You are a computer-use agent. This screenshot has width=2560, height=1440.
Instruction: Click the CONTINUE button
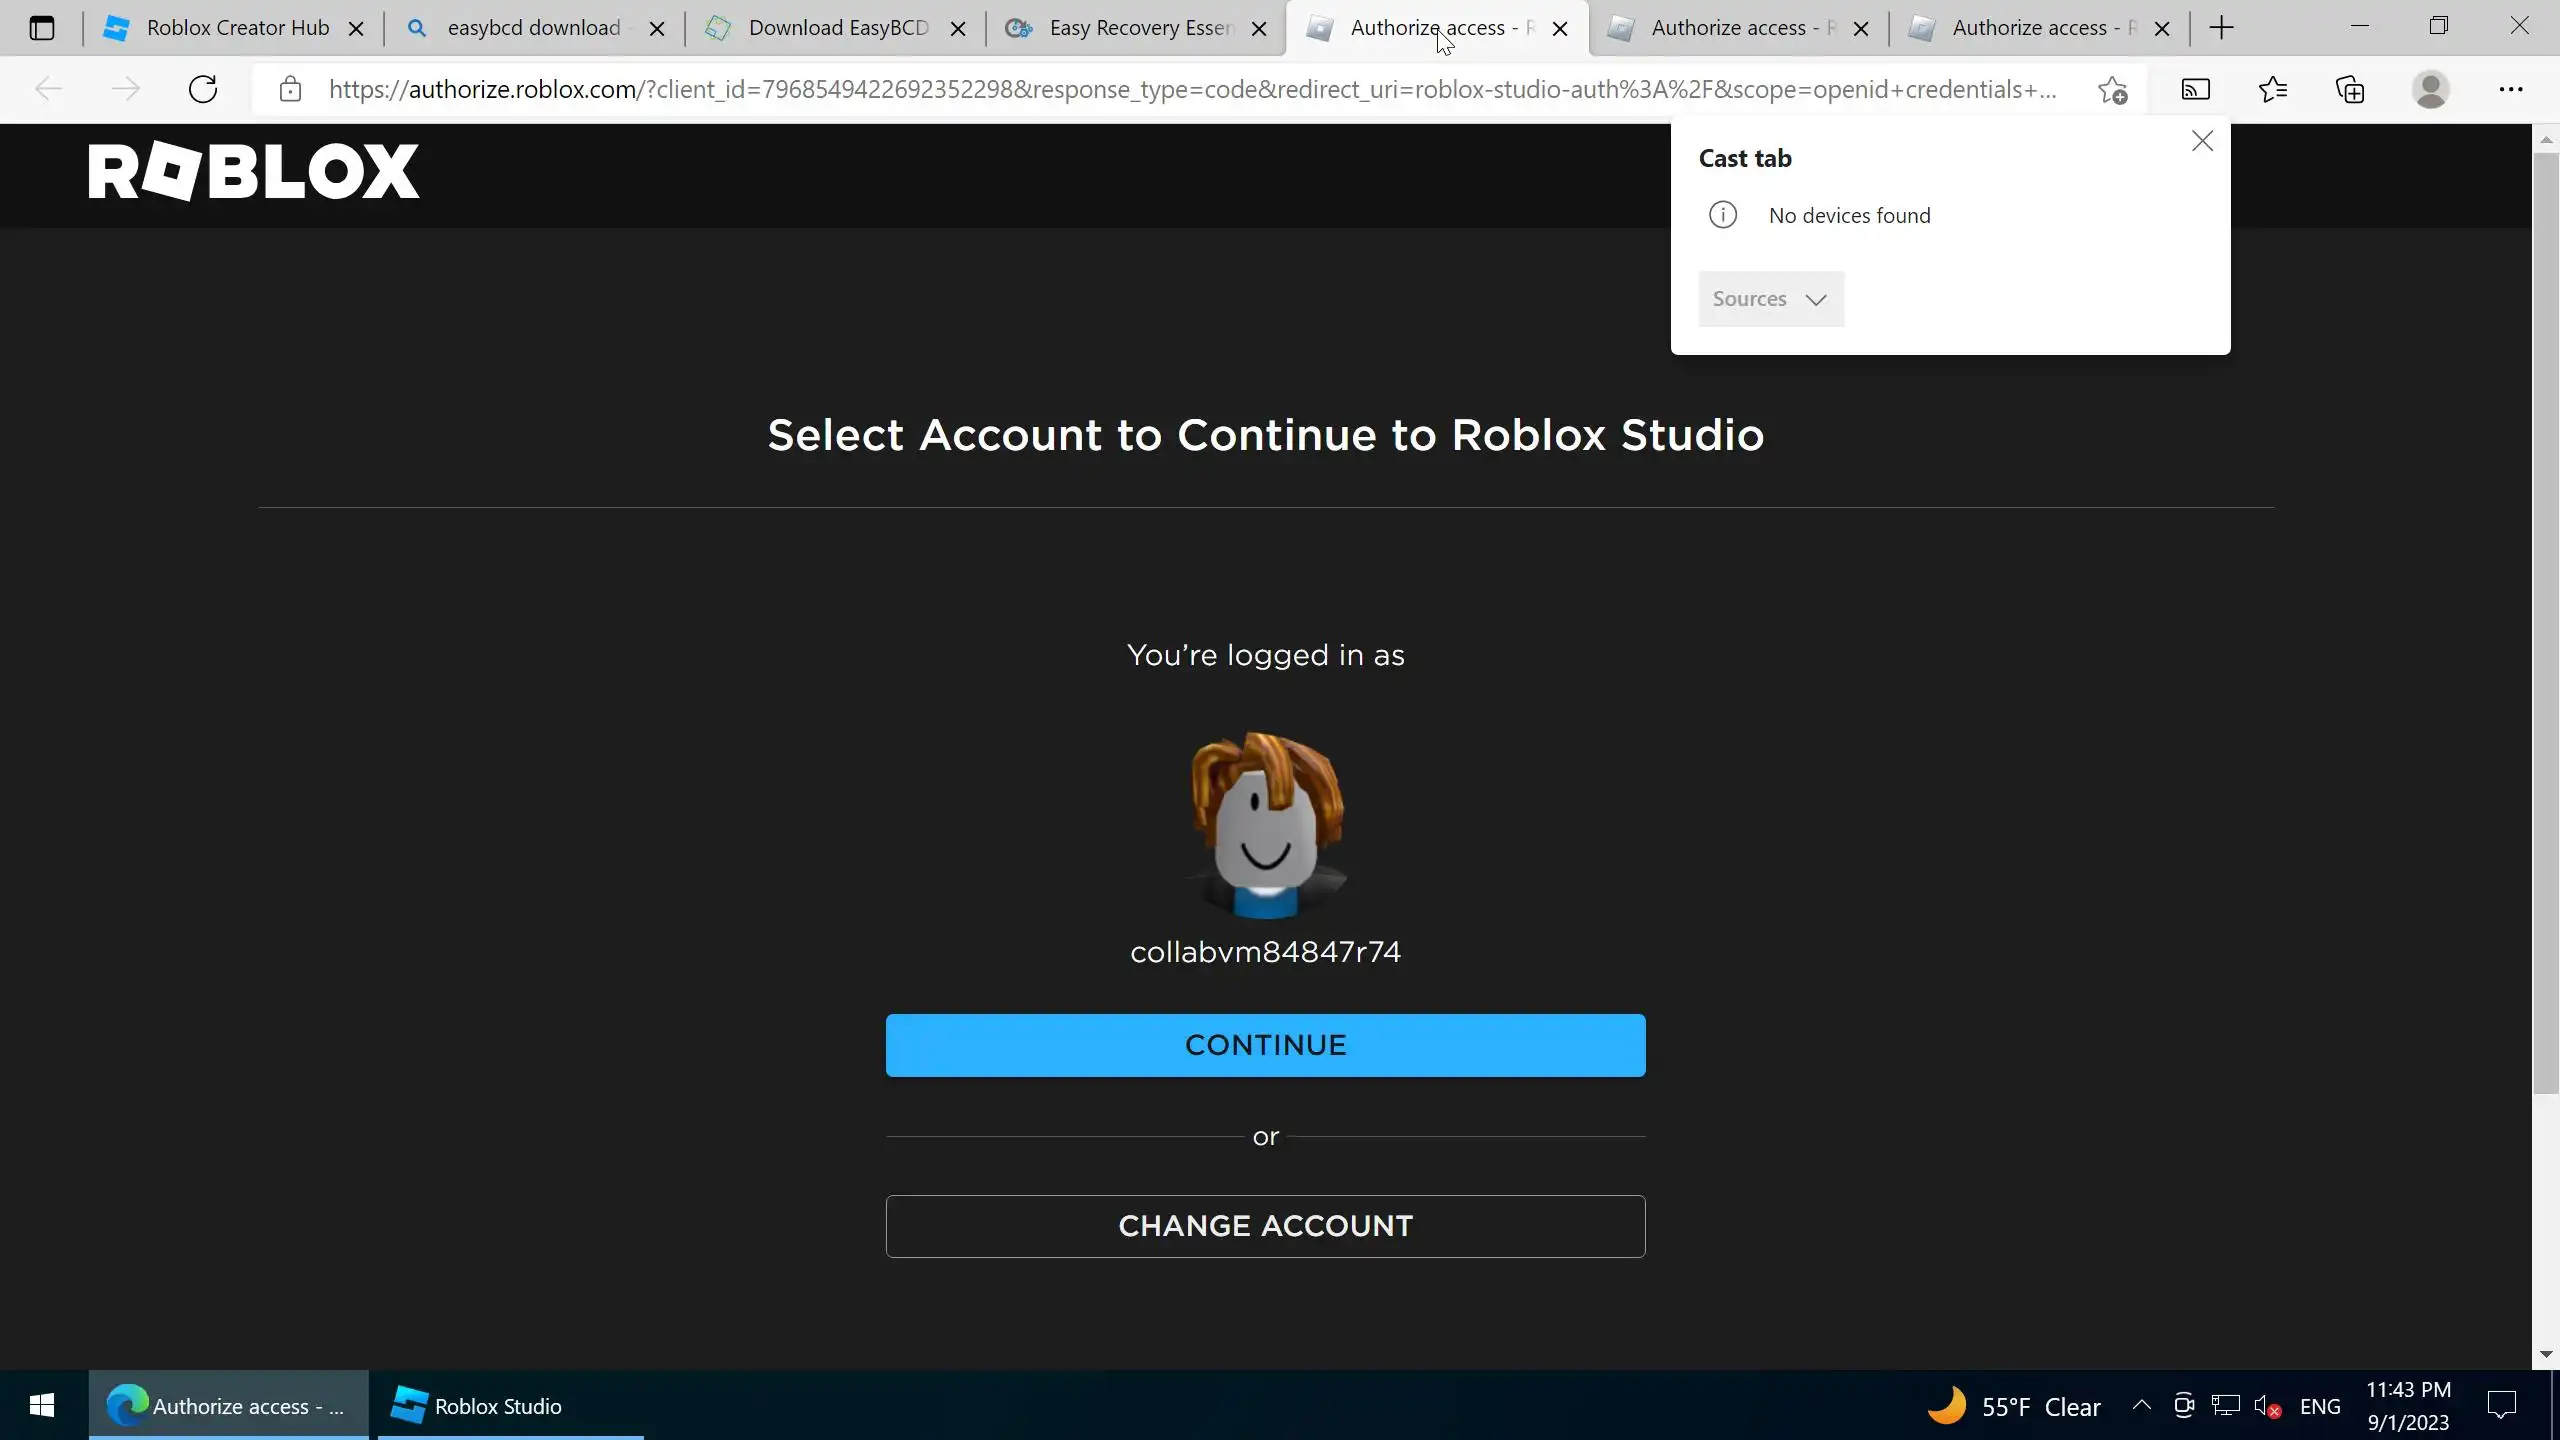point(1265,1045)
